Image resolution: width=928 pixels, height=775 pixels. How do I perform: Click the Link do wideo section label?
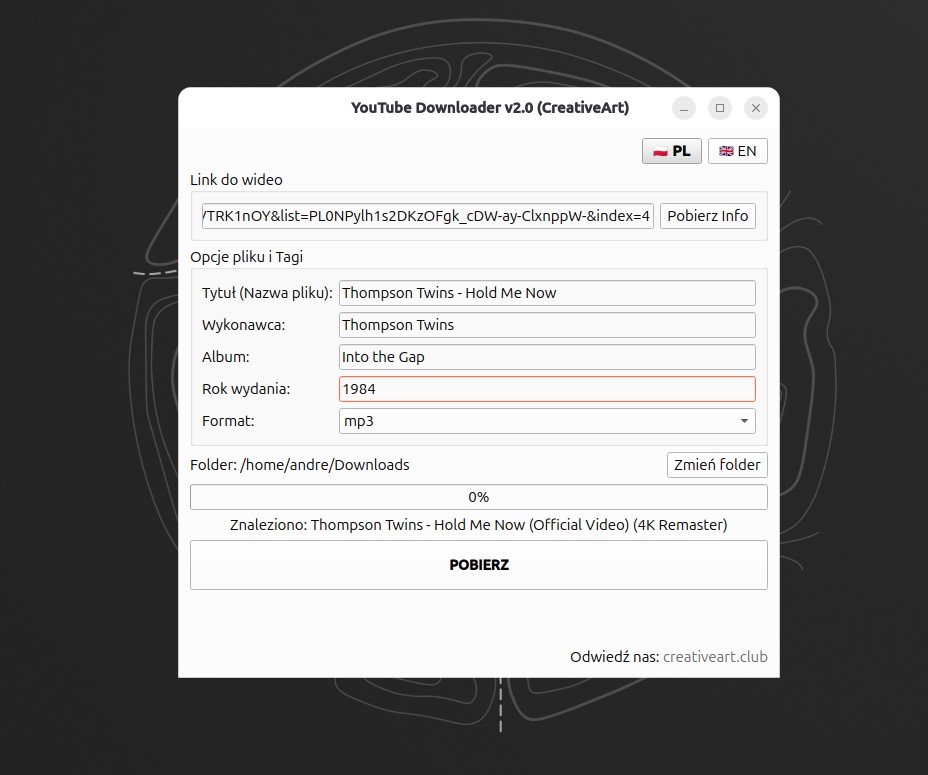237,180
